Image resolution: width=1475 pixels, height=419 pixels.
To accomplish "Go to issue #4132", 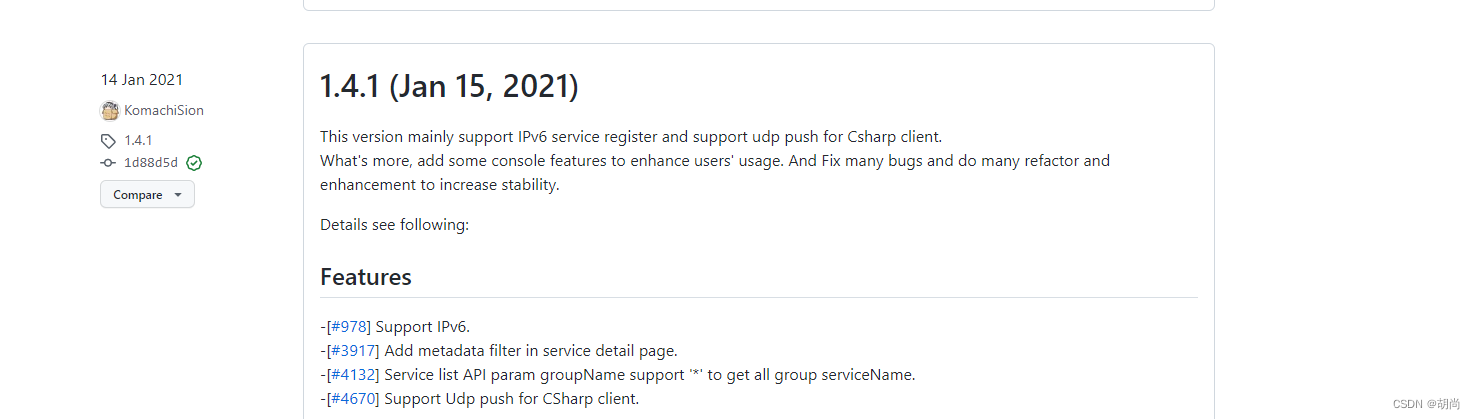I will click(x=353, y=375).
